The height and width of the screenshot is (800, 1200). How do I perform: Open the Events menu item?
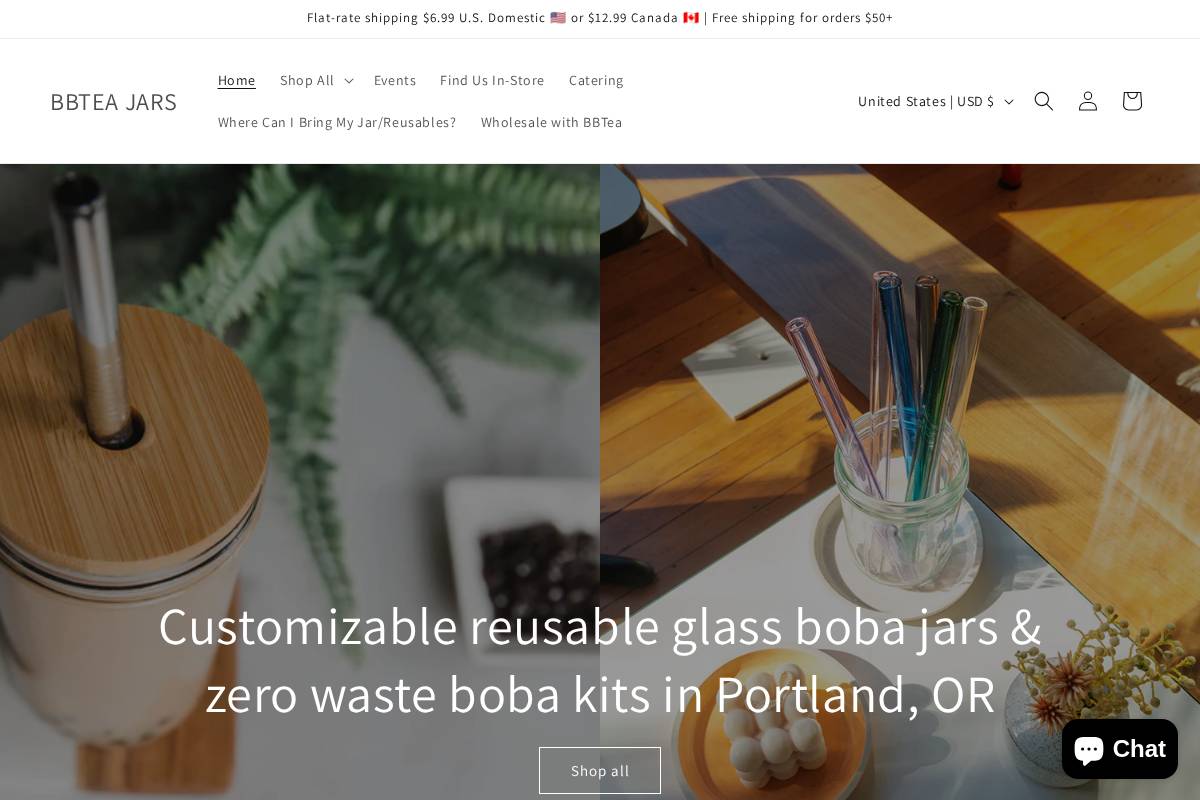[x=395, y=80]
